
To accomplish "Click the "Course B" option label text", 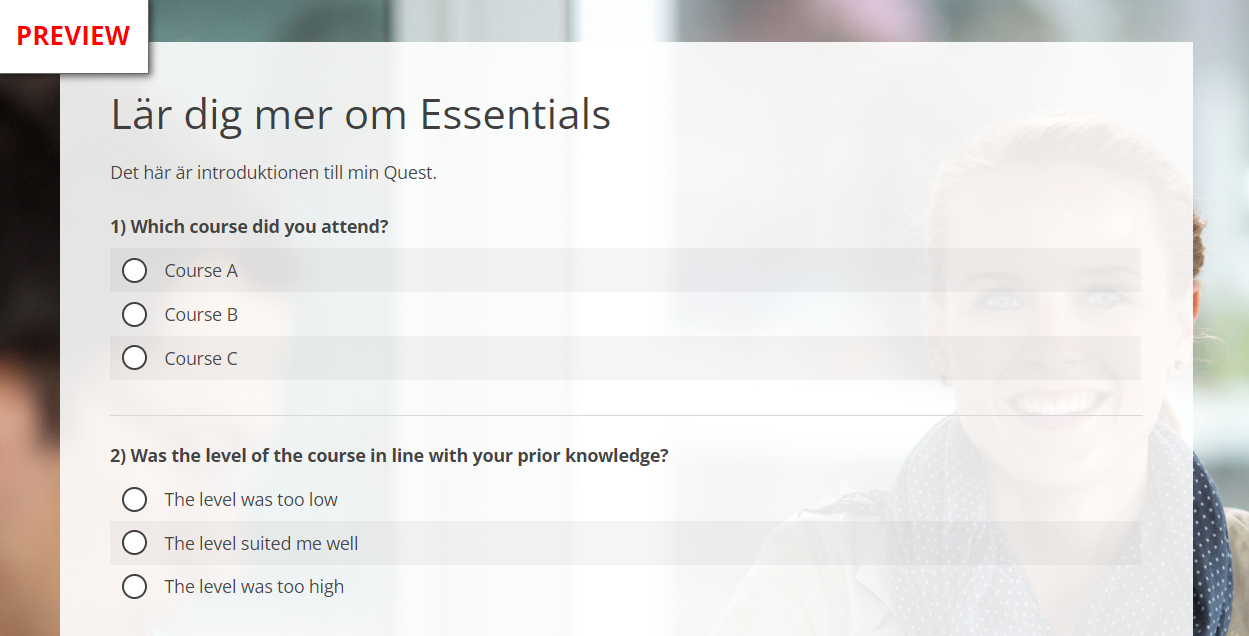I will click(201, 315).
